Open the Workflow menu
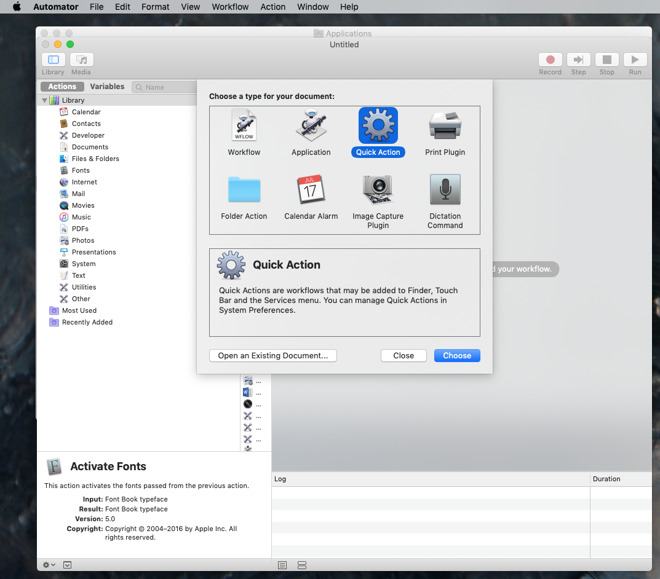 pos(230,7)
